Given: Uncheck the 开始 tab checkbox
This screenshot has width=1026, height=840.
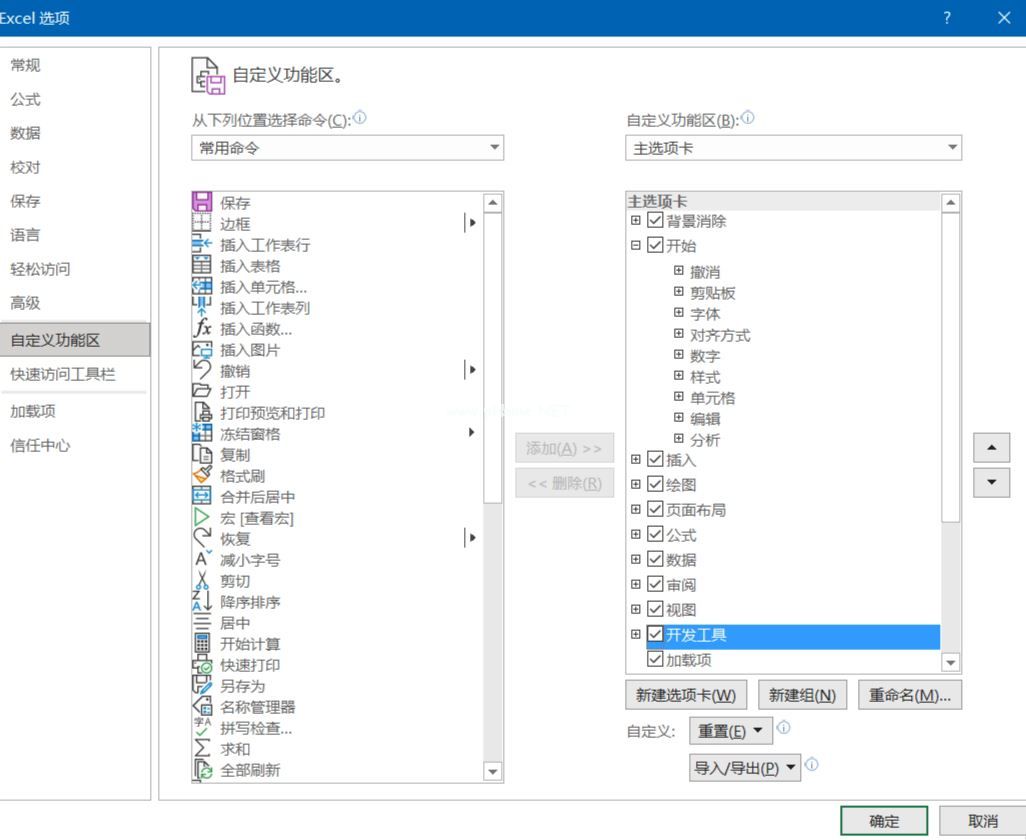Looking at the screenshot, I should pos(655,245).
